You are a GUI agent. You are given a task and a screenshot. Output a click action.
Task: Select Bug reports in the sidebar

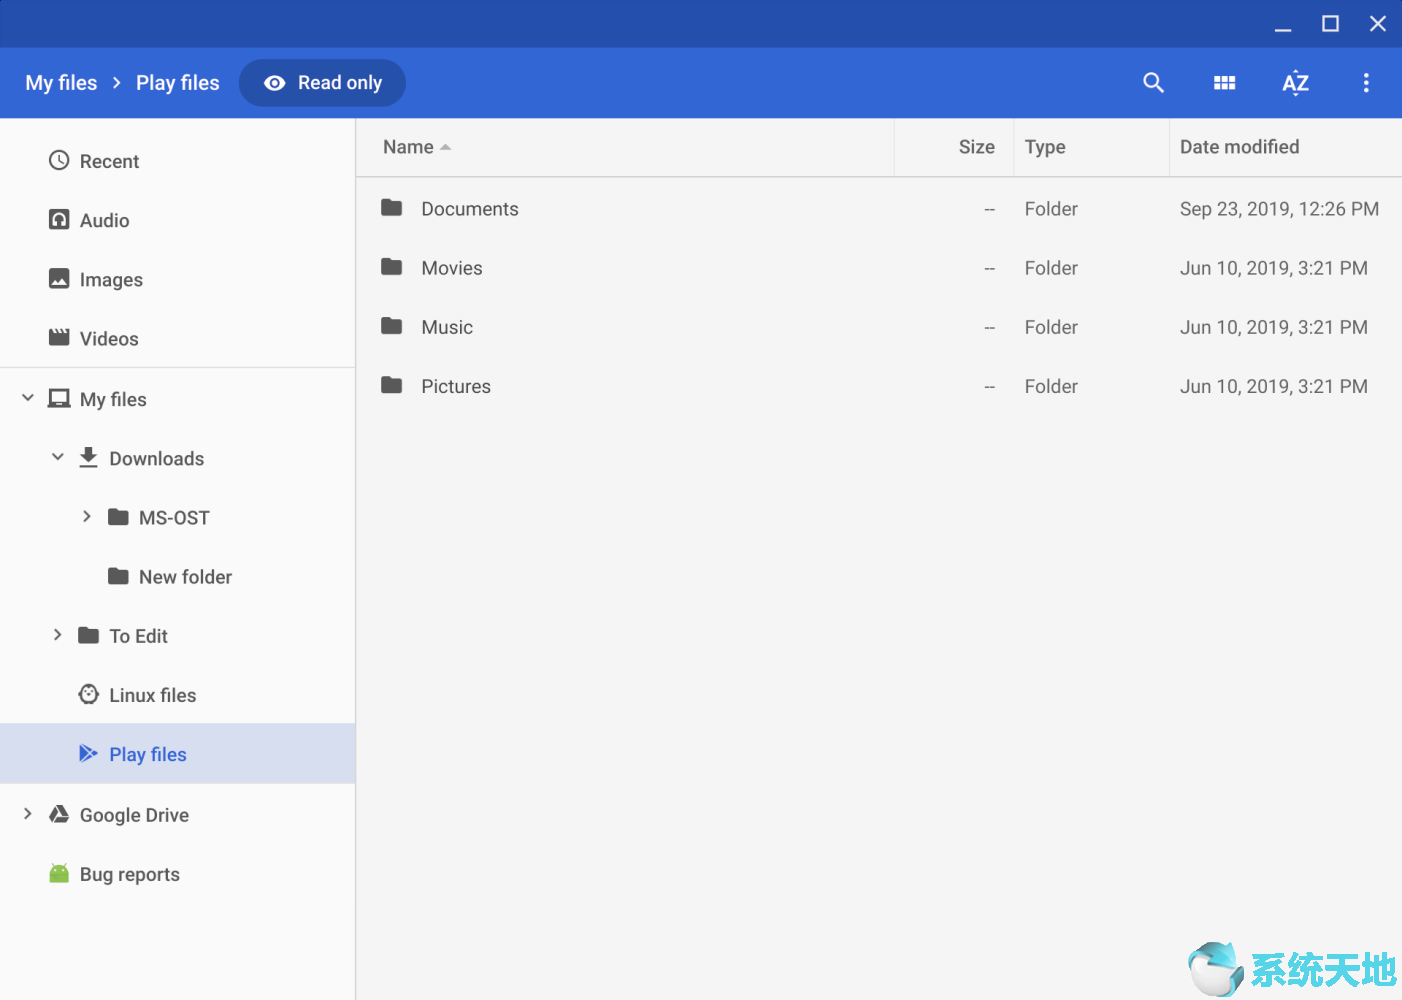point(178,874)
